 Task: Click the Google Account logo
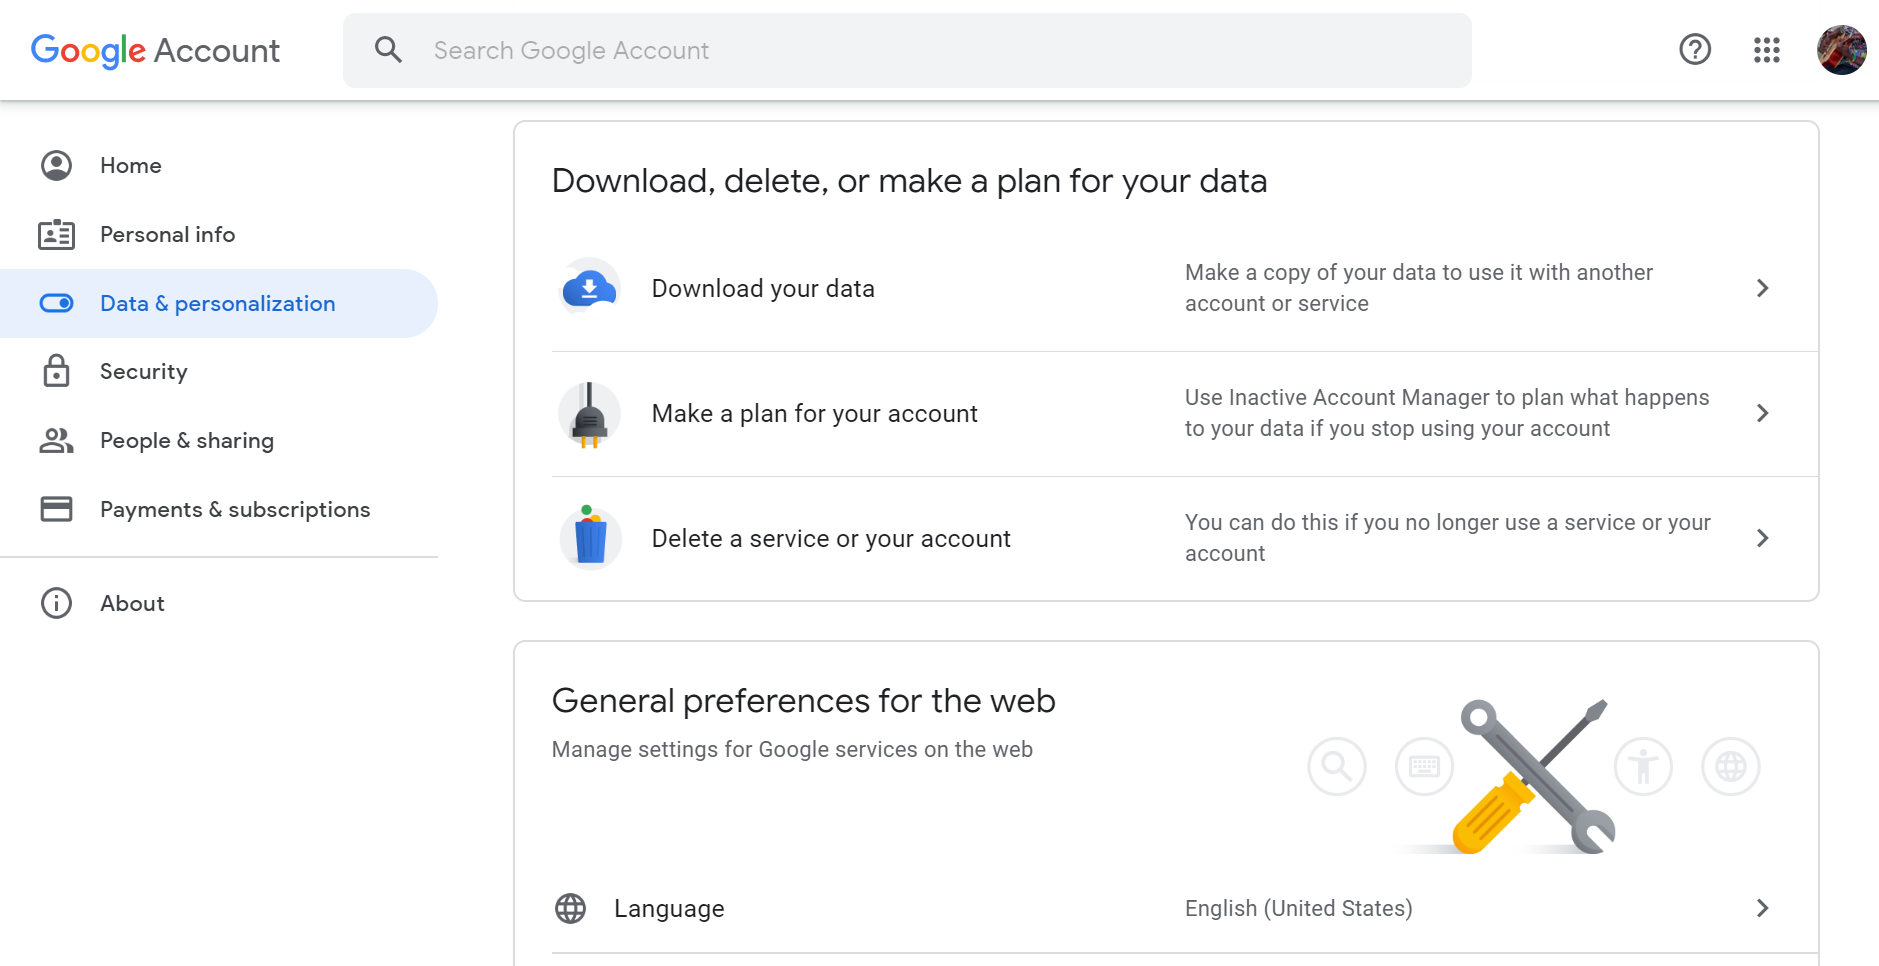(155, 50)
